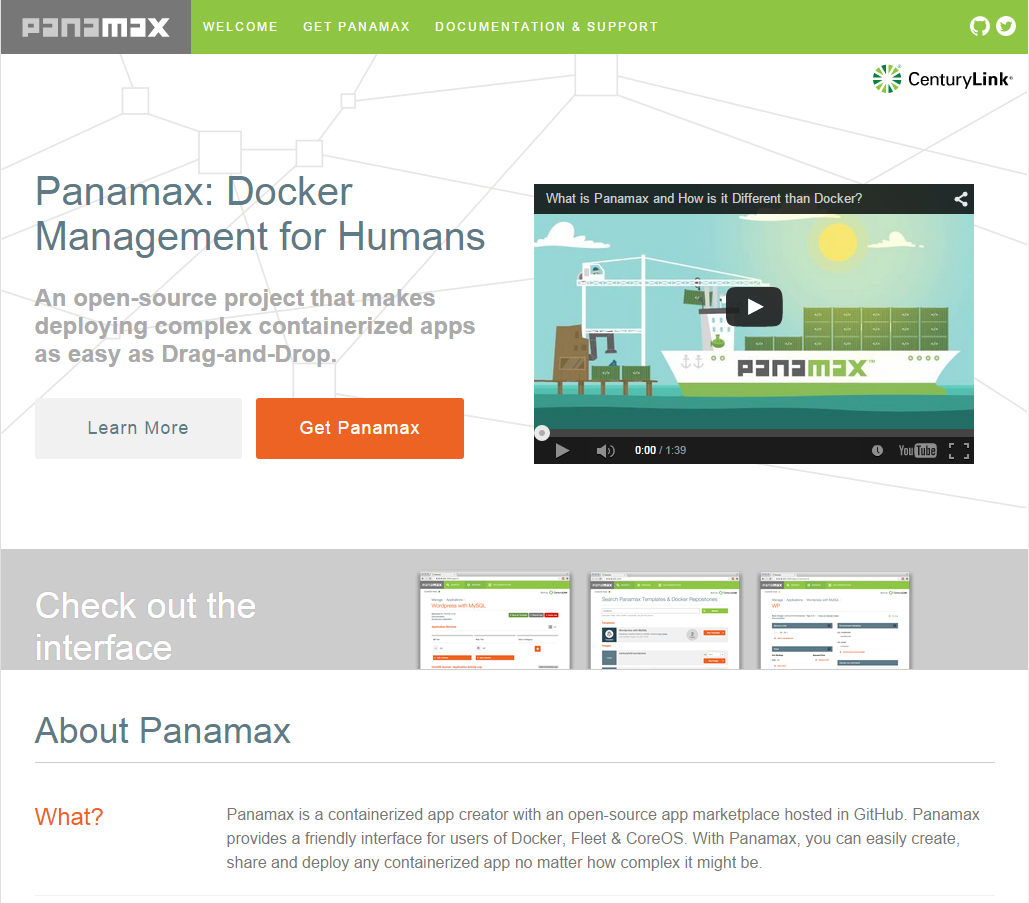The image size is (1029, 903).
Task: Click the CenturyLink logo
Action: (x=942, y=79)
